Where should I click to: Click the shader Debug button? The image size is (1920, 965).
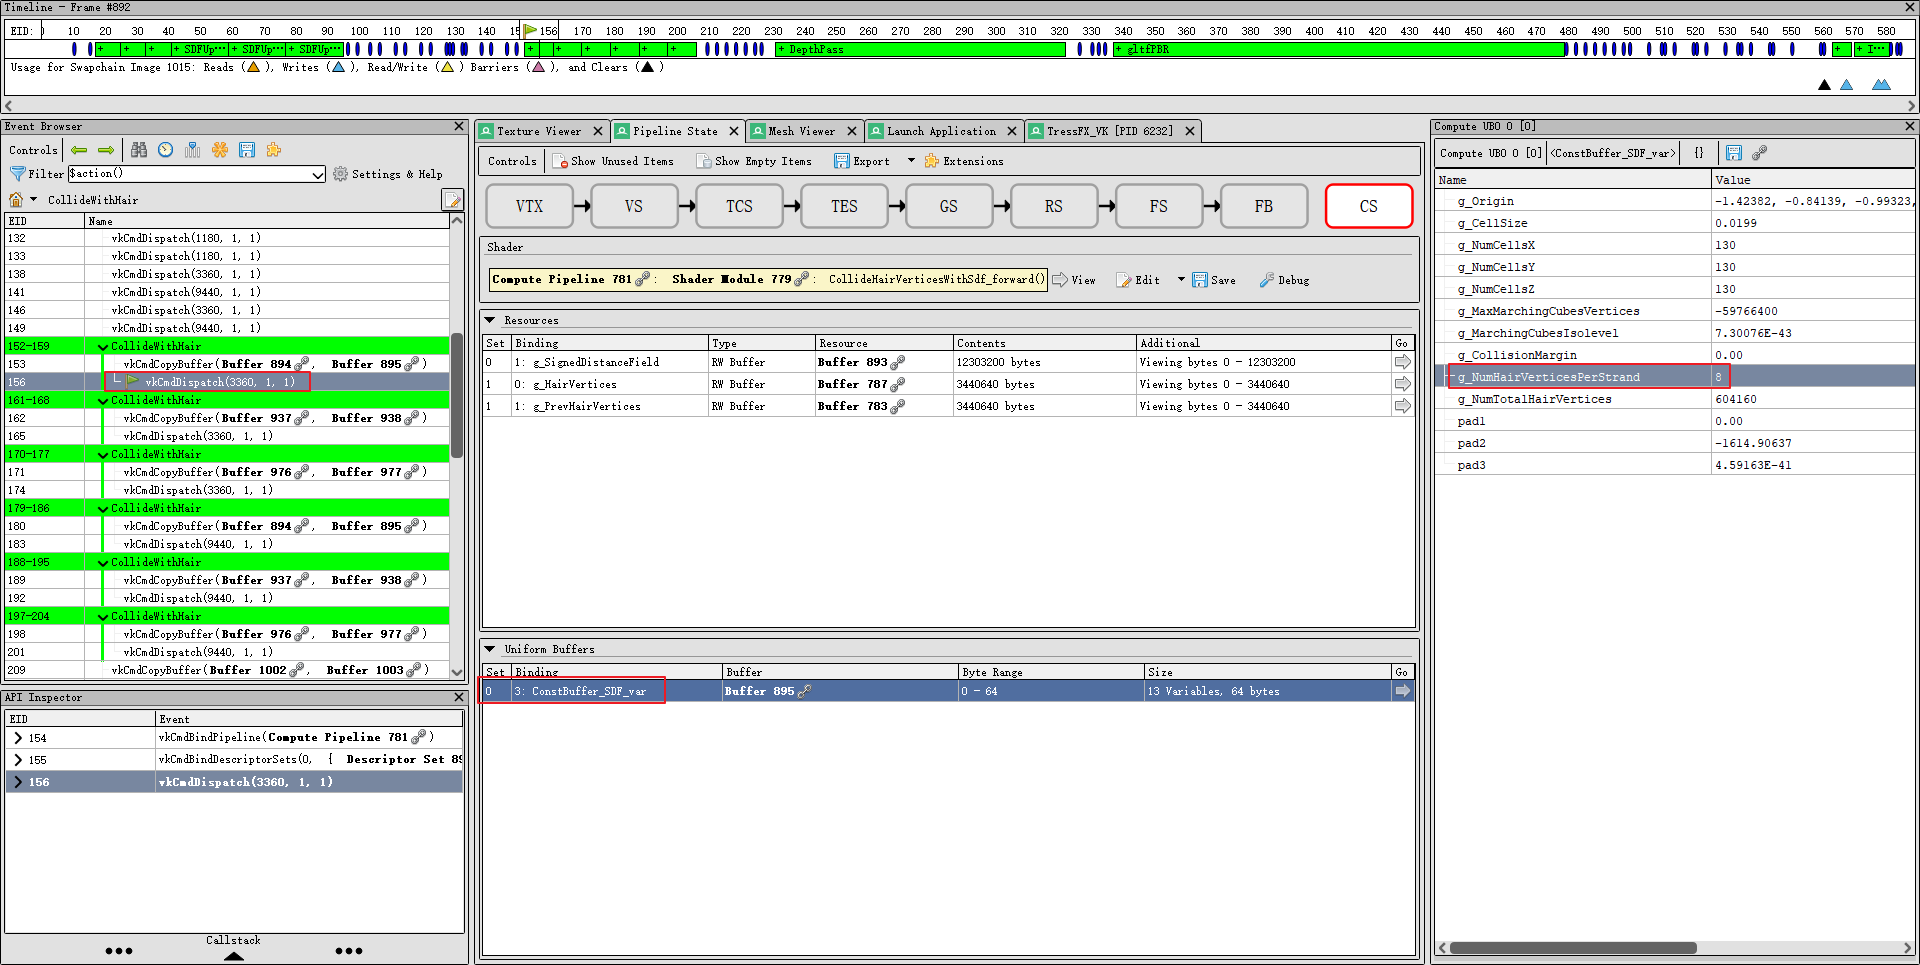pyautogui.click(x=1284, y=280)
